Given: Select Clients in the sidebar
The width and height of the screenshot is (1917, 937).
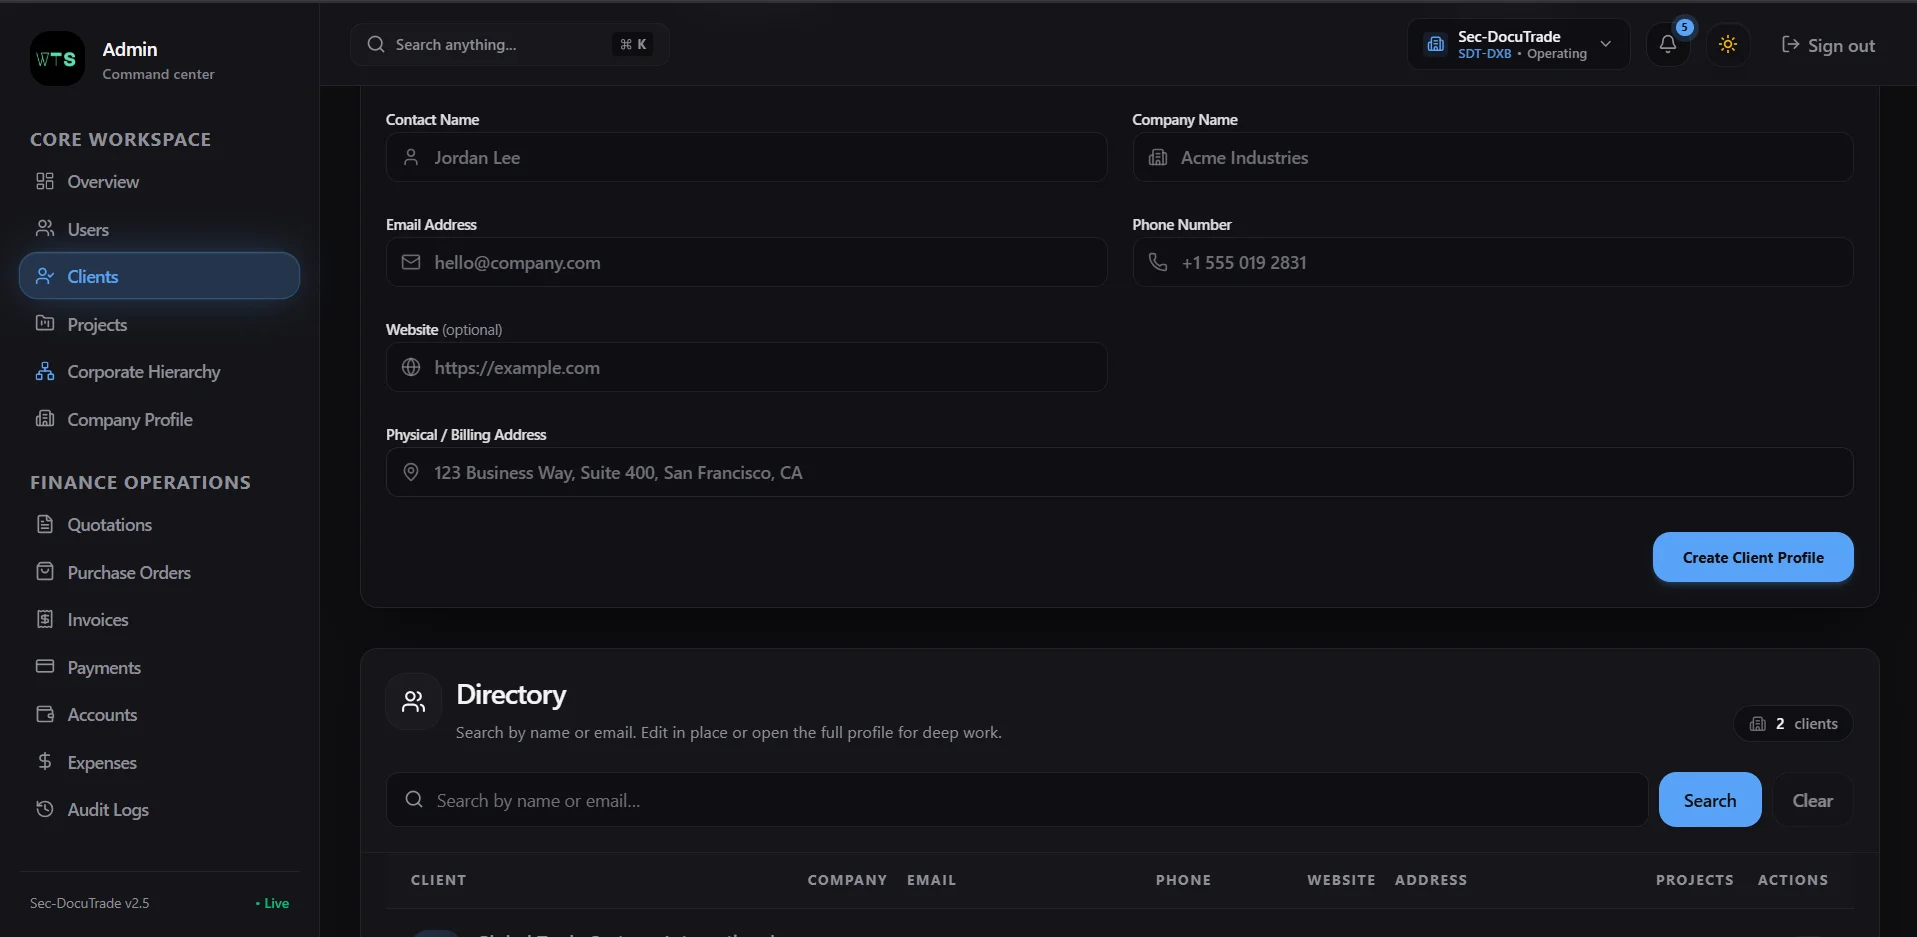Looking at the screenshot, I should click(x=160, y=276).
